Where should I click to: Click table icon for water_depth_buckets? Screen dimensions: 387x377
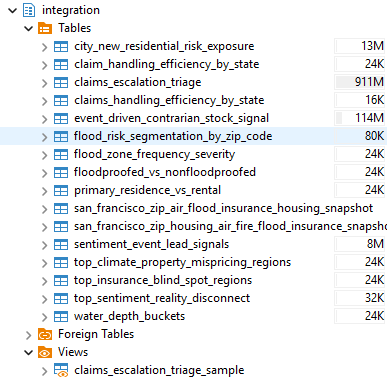[61, 316]
